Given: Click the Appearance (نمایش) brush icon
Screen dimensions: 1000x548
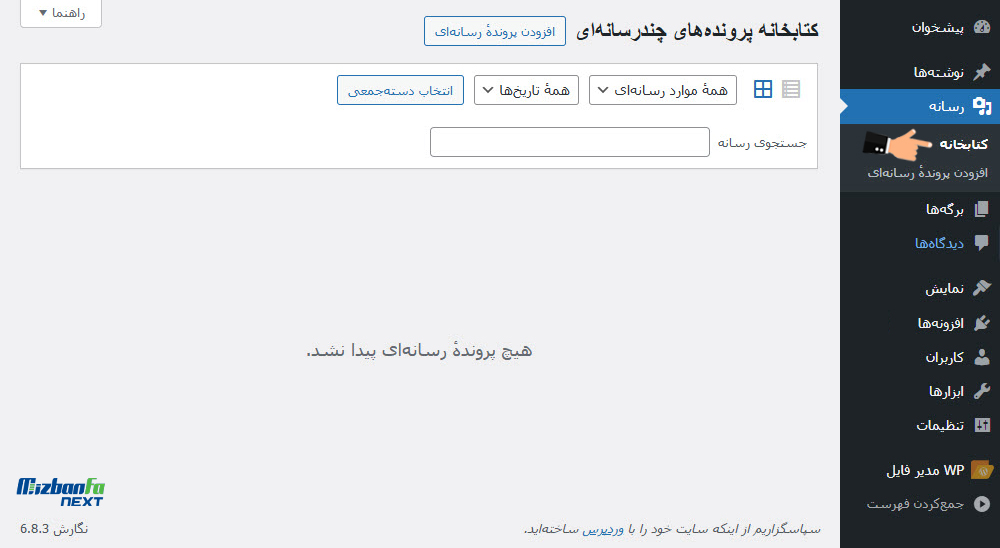Looking at the screenshot, I should click(x=982, y=288).
